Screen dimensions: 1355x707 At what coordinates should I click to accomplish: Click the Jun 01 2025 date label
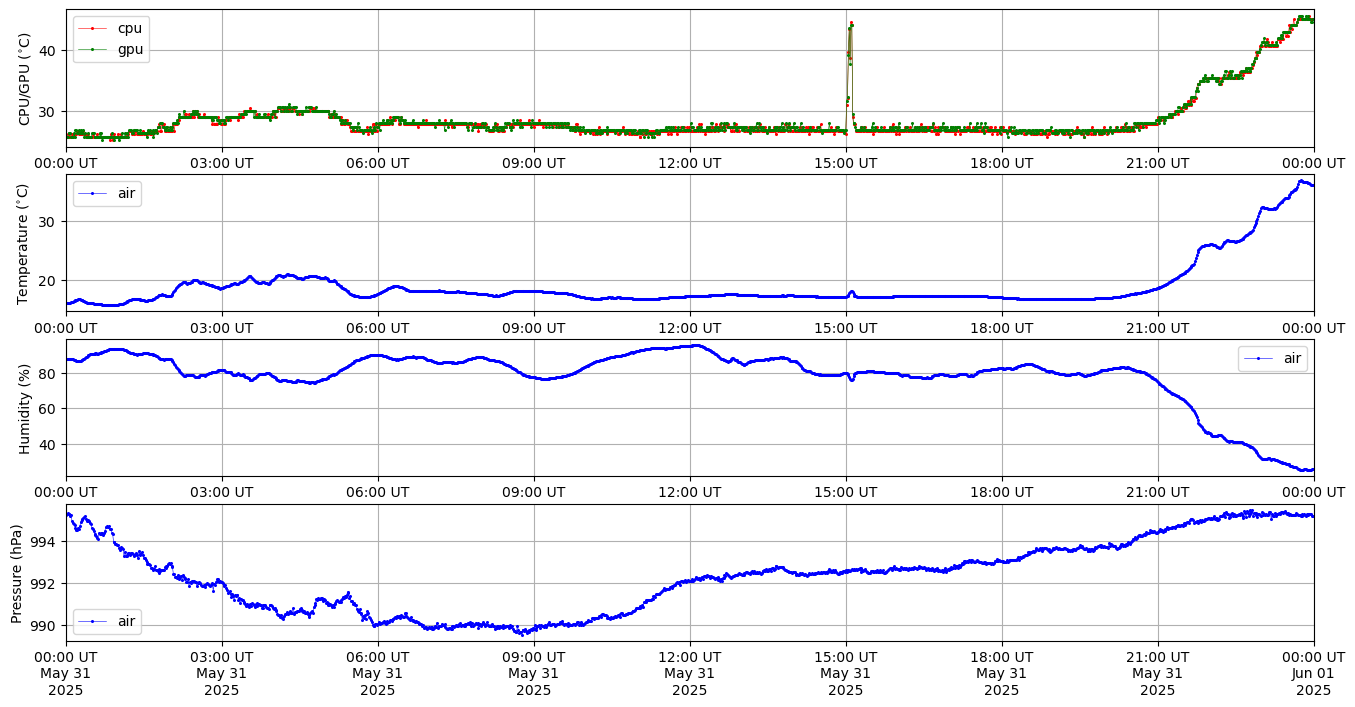pos(1313,681)
